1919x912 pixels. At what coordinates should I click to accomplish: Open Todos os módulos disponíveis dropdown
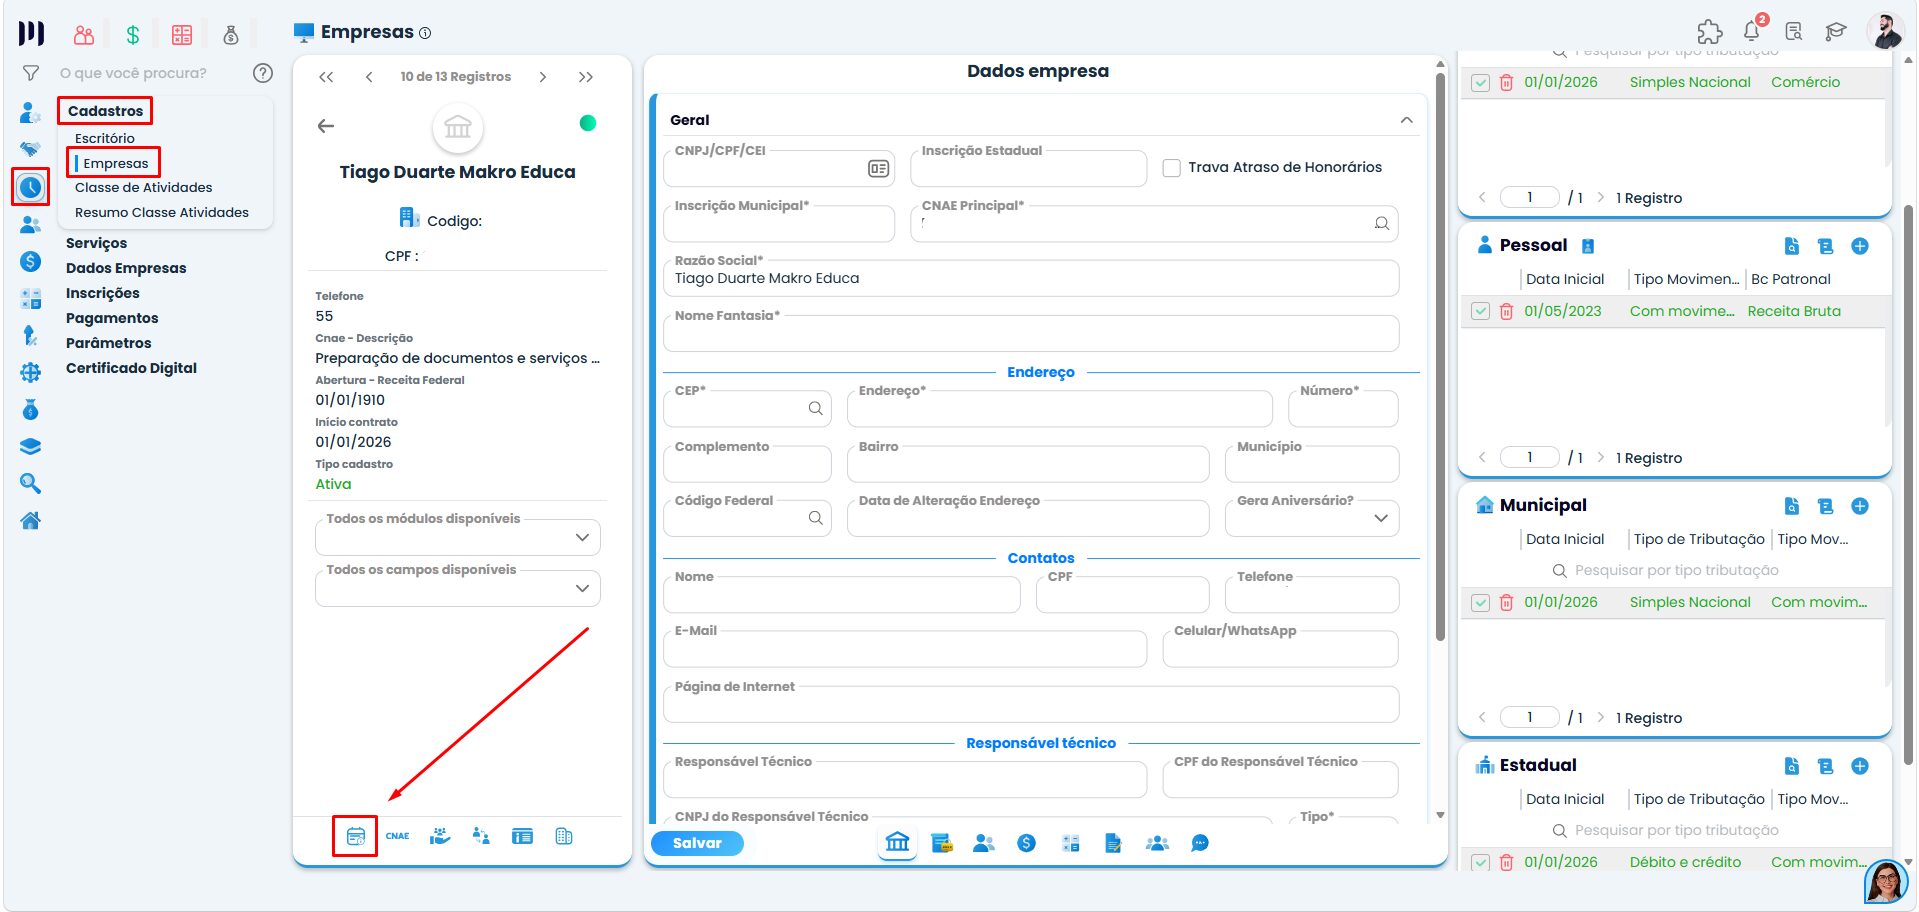pyautogui.click(x=458, y=537)
